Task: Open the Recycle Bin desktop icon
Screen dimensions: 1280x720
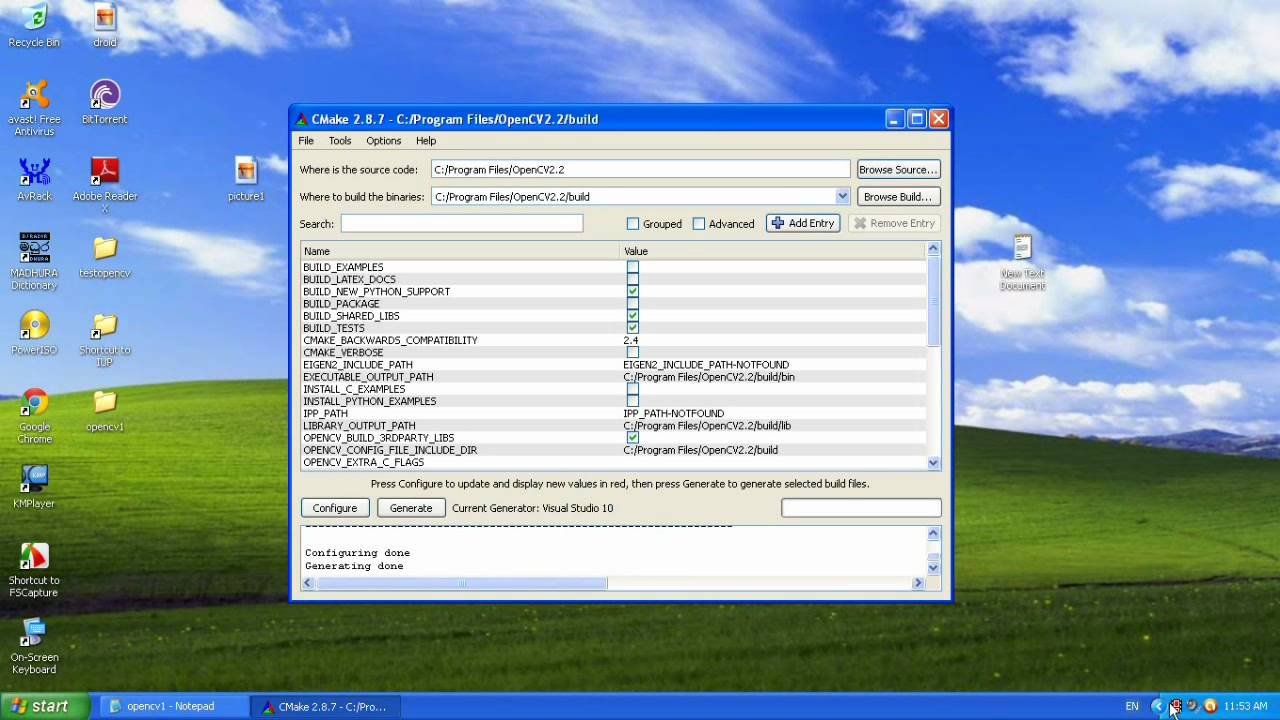Action: [34, 26]
